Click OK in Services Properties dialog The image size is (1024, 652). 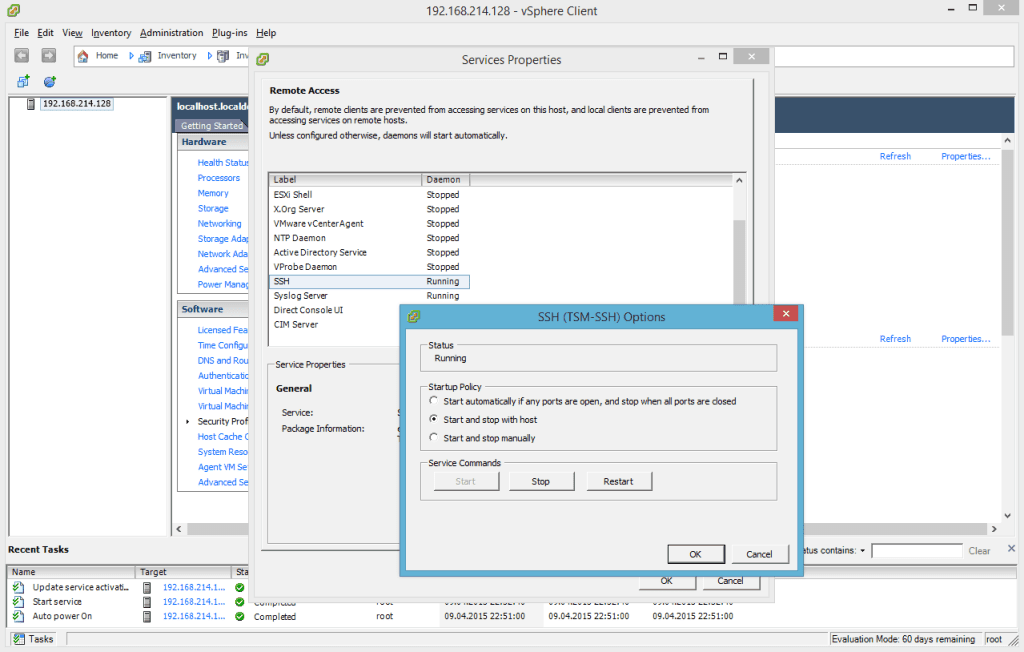(666, 581)
